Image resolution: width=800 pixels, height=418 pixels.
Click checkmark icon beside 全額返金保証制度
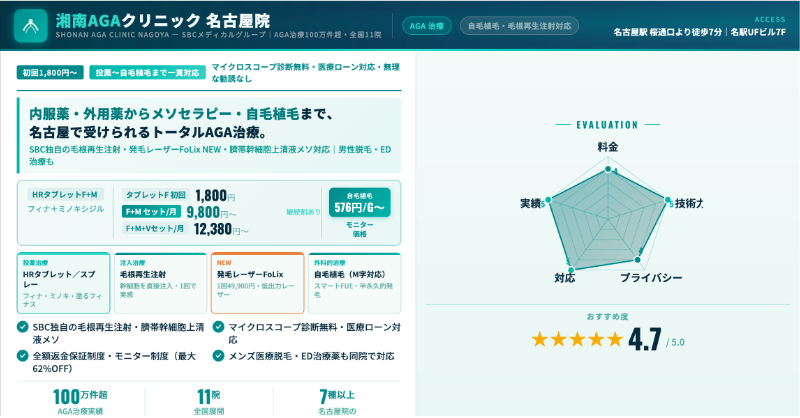click(23, 355)
